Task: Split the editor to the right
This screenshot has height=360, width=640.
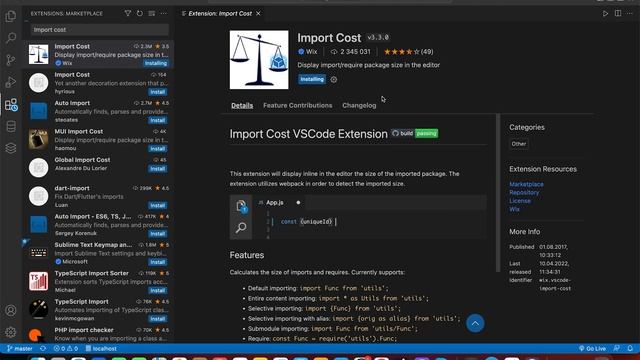Action: (618, 13)
